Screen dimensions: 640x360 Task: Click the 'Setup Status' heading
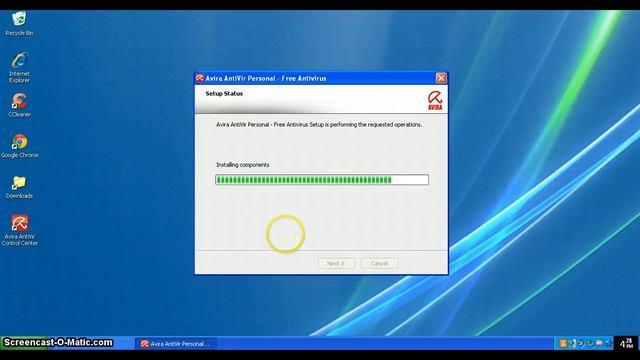[x=224, y=93]
